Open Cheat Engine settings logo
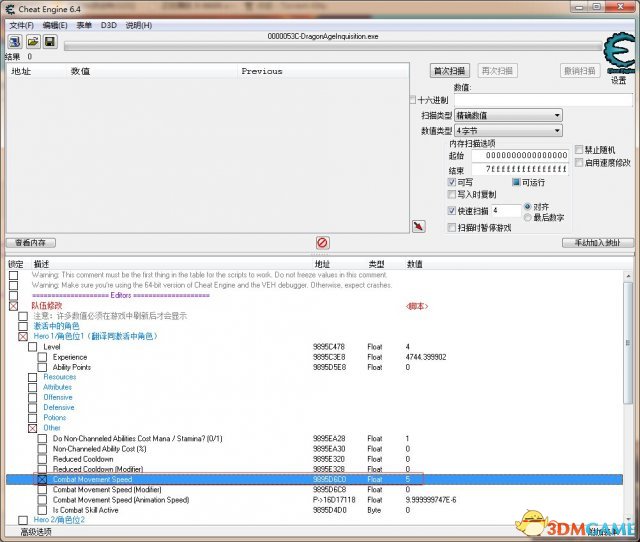The width and height of the screenshot is (640, 542). (x=620, y=53)
